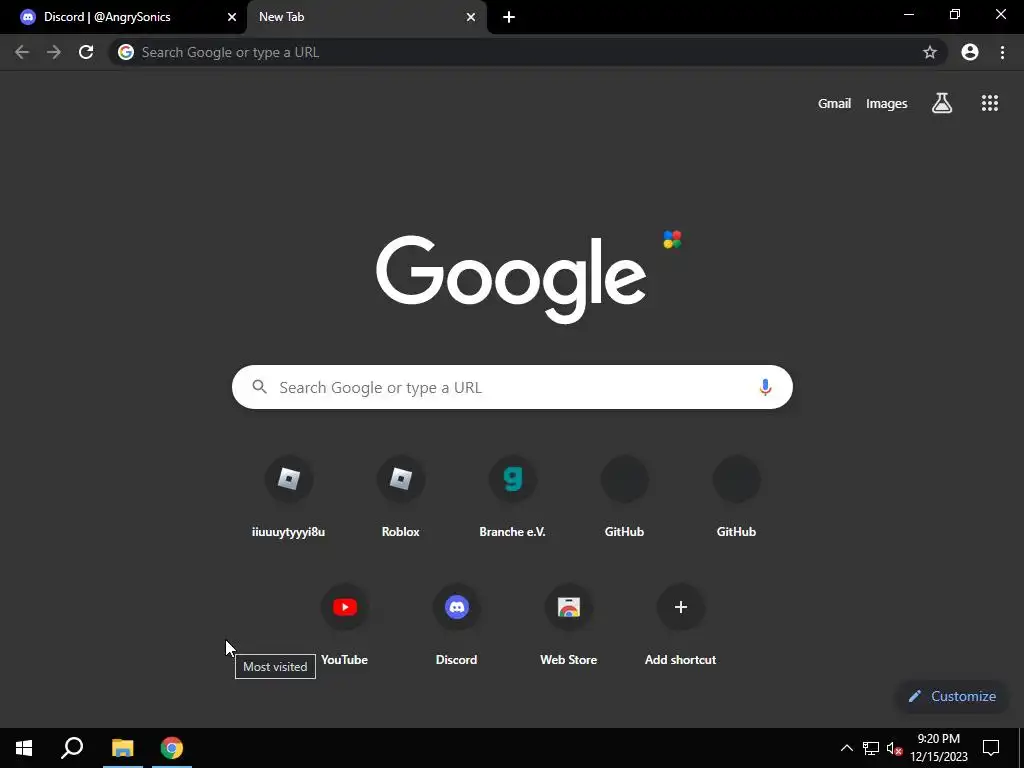Viewport: 1024px width, 768px height.
Task: Reload the page with the refresh icon
Action: coord(86,52)
